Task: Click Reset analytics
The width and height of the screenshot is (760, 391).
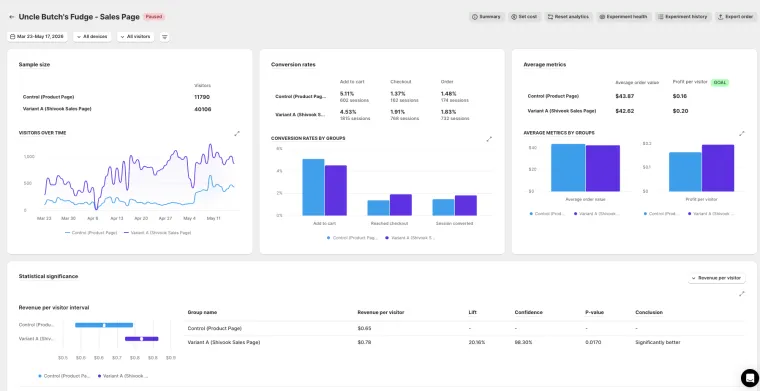Action: [x=568, y=17]
